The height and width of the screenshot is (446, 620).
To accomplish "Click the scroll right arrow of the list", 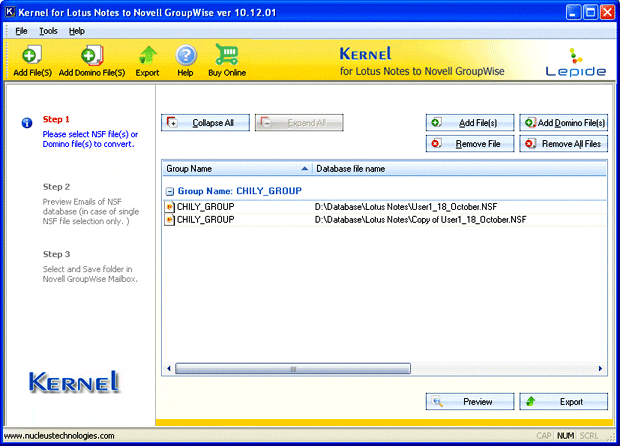I will coord(600,369).
